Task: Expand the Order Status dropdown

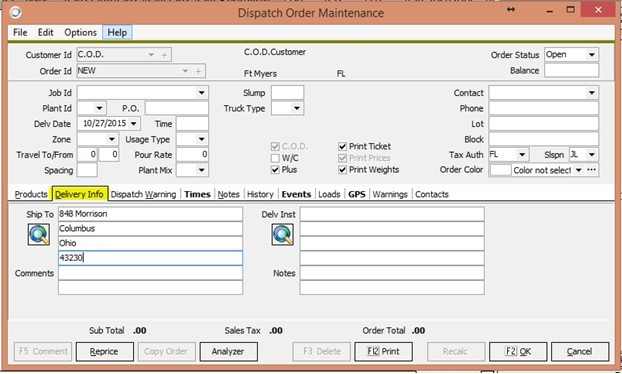Action: (591, 55)
